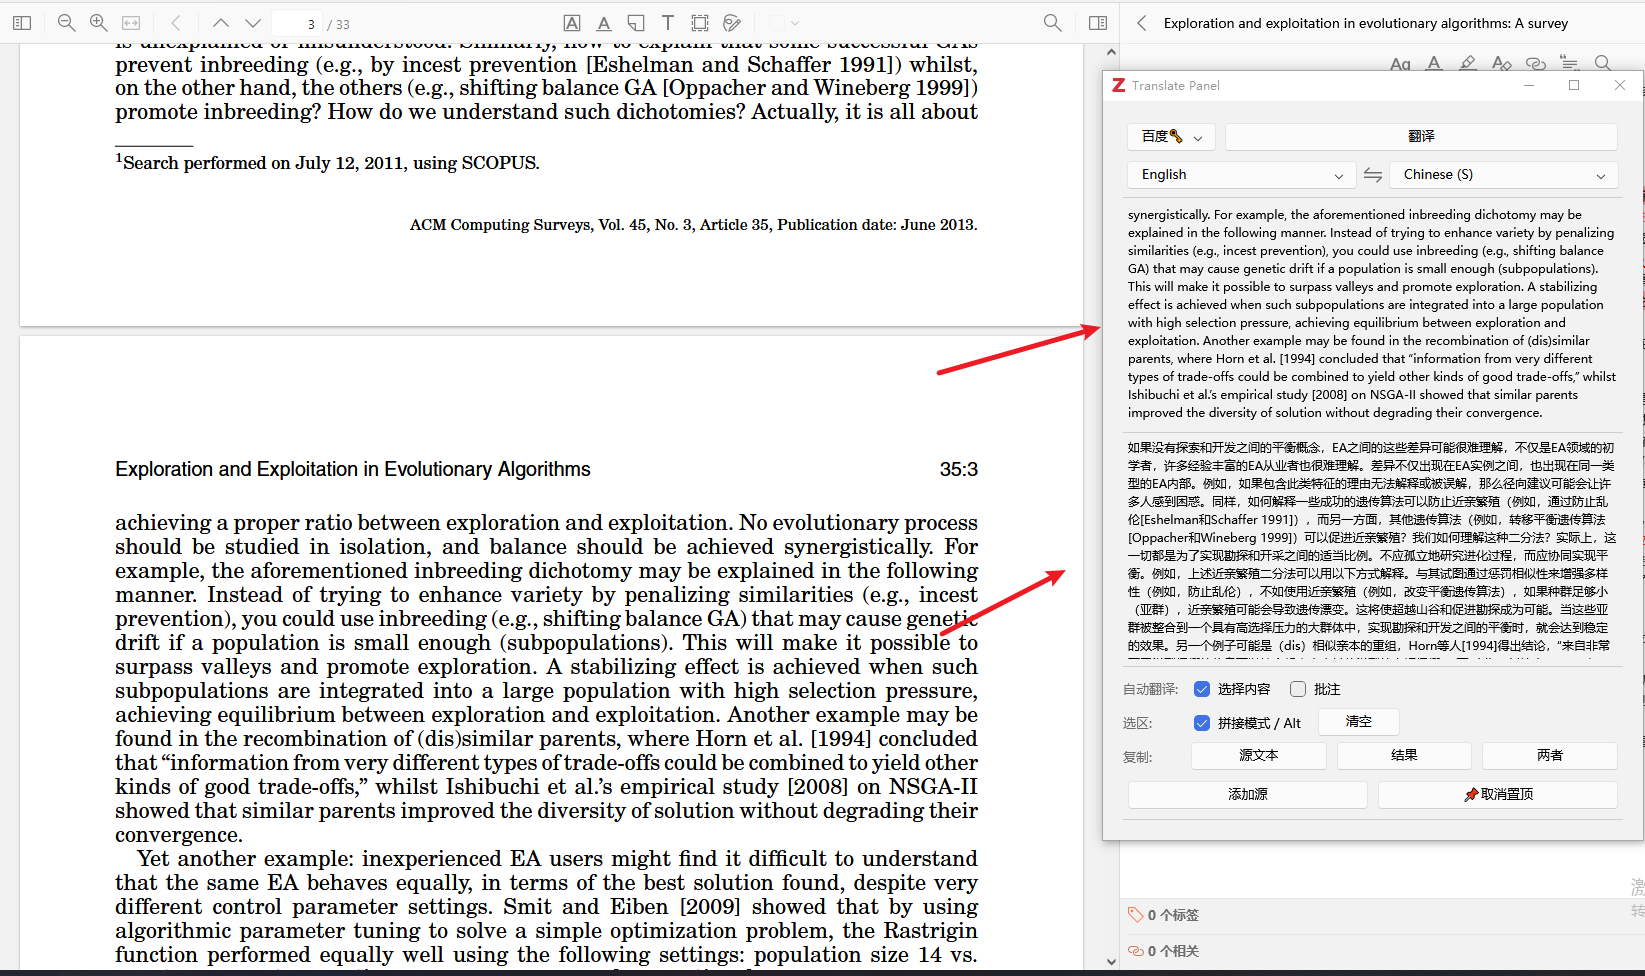Select the add text annotation tool
The height and width of the screenshot is (976, 1645).
pyautogui.click(x=668, y=23)
